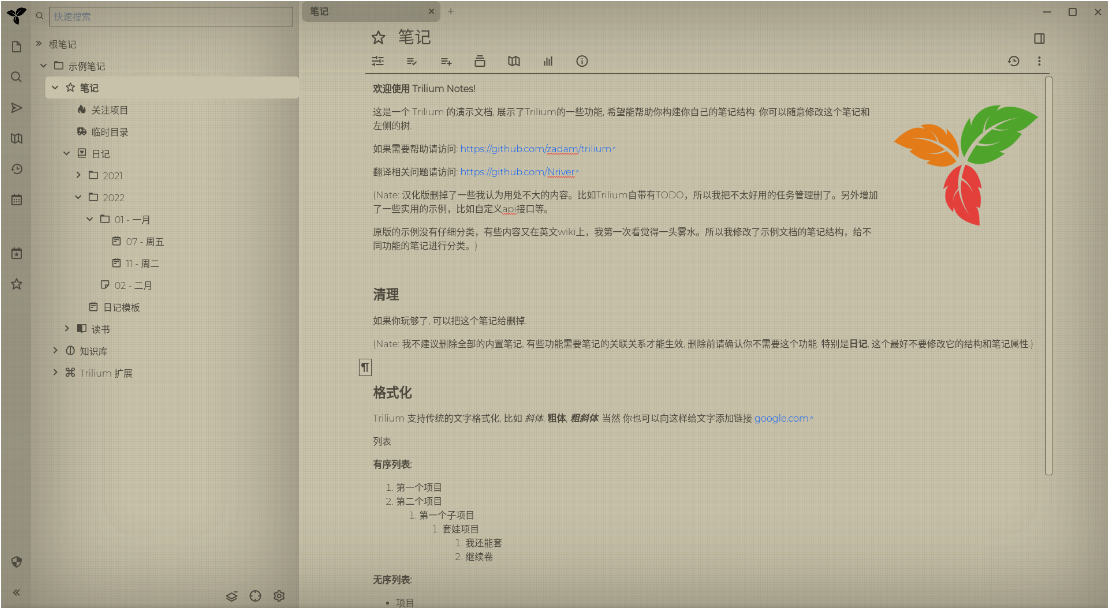Viewport: 1108px width, 608px height.
Task: Collapse the 2022 folder in the tree
Action: [78, 197]
